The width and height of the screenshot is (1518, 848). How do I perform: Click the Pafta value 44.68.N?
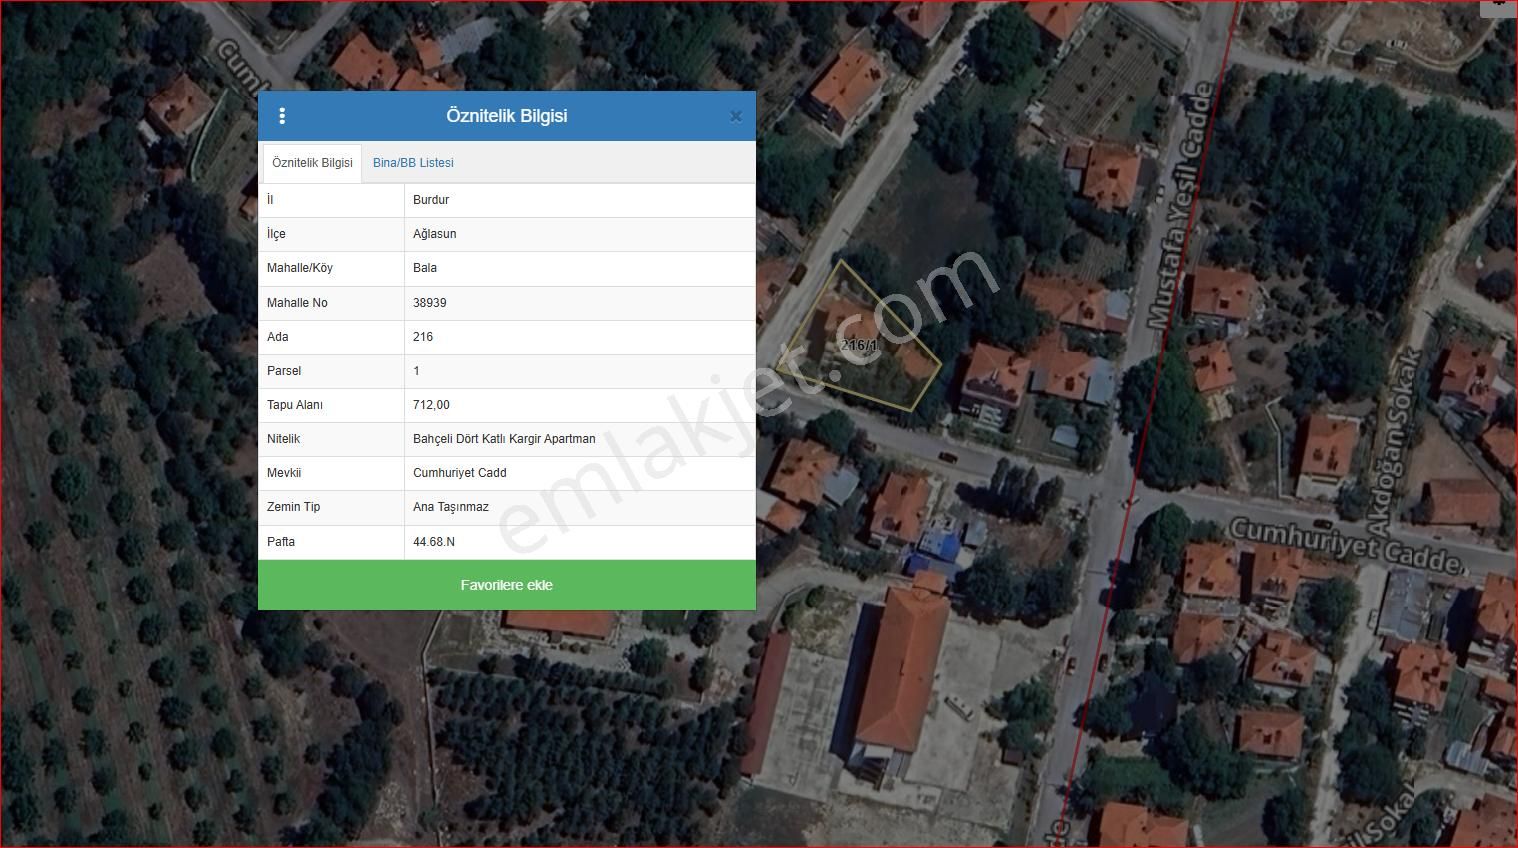pos(434,542)
